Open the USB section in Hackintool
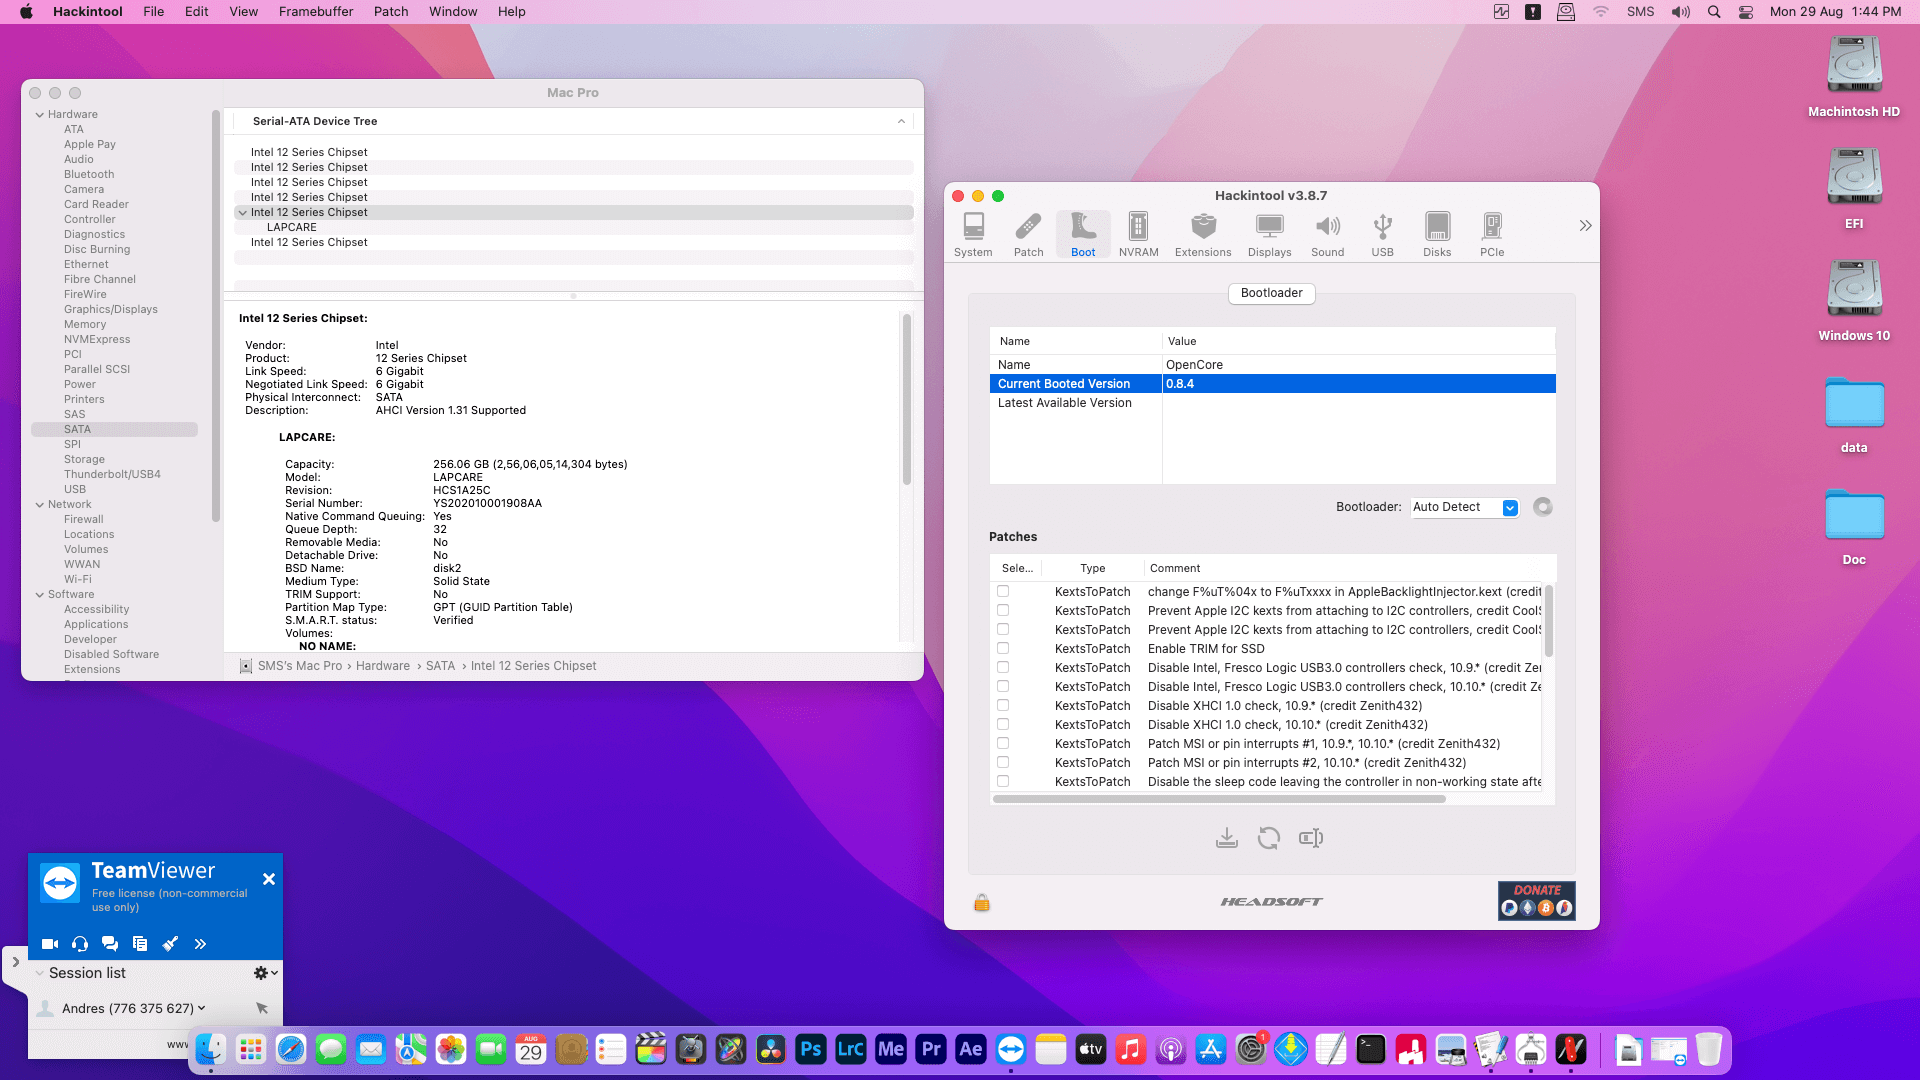The image size is (1920, 1080). click(1382, 234)
